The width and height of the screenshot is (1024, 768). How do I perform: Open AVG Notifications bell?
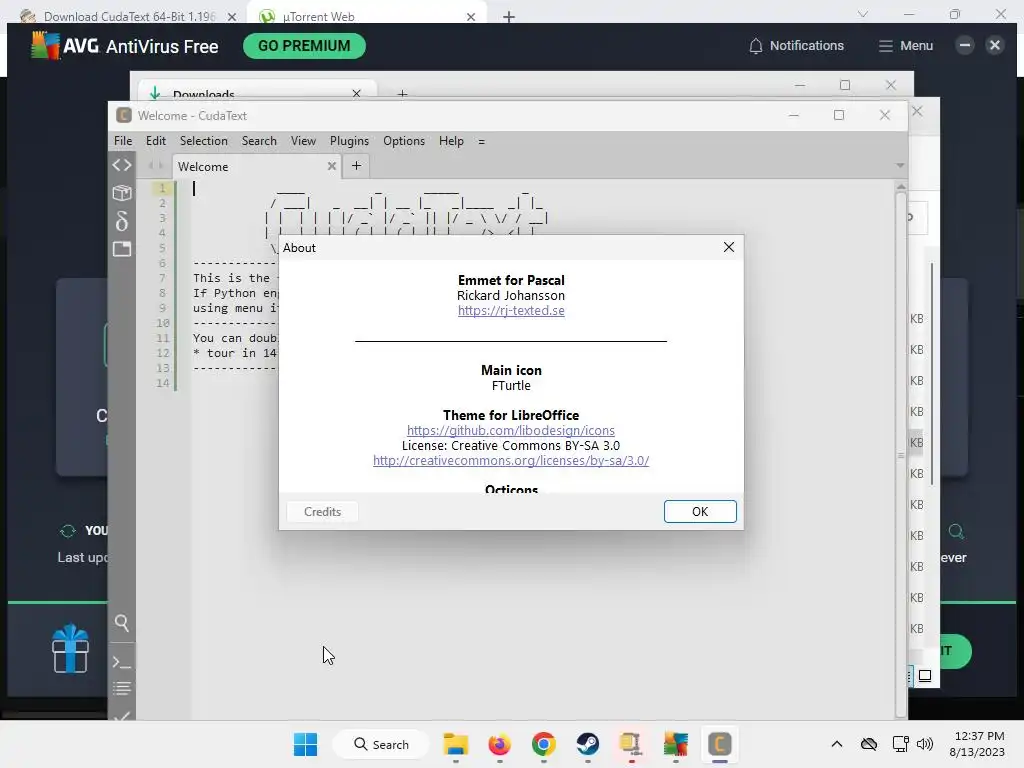click(x=796, y=46)
